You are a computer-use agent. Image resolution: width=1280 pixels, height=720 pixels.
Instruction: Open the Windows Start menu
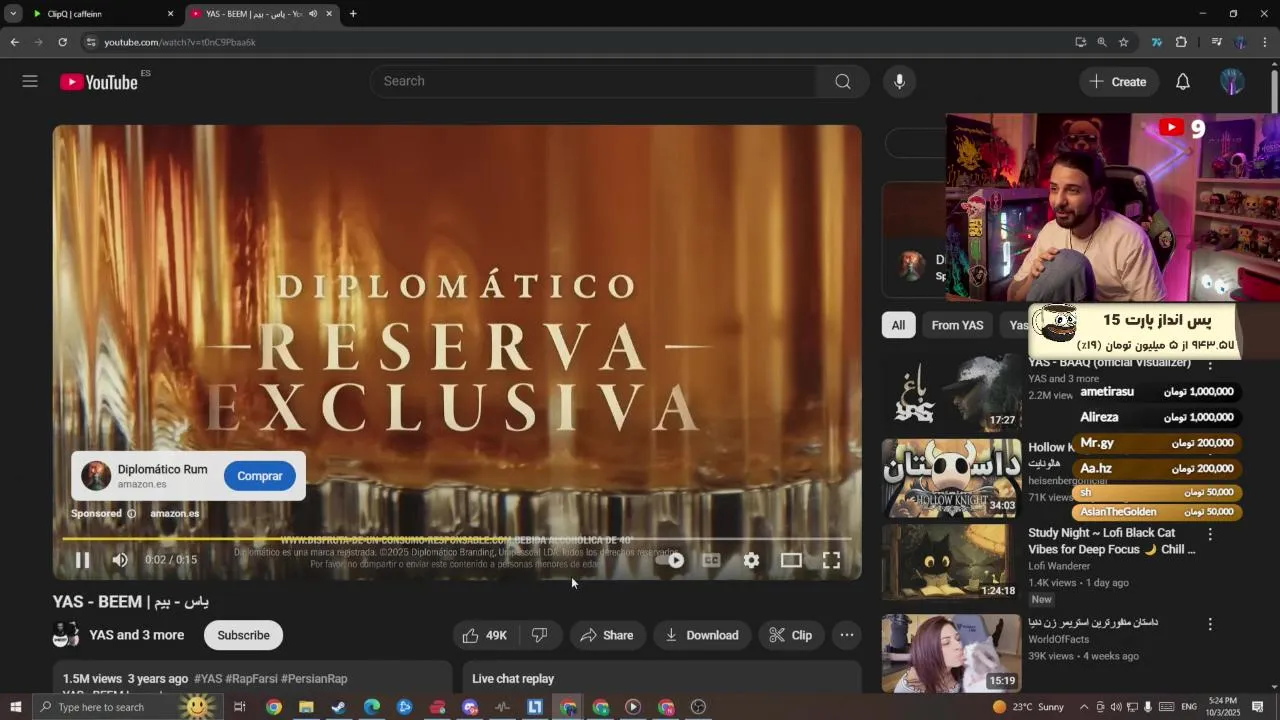pos(15,707)
